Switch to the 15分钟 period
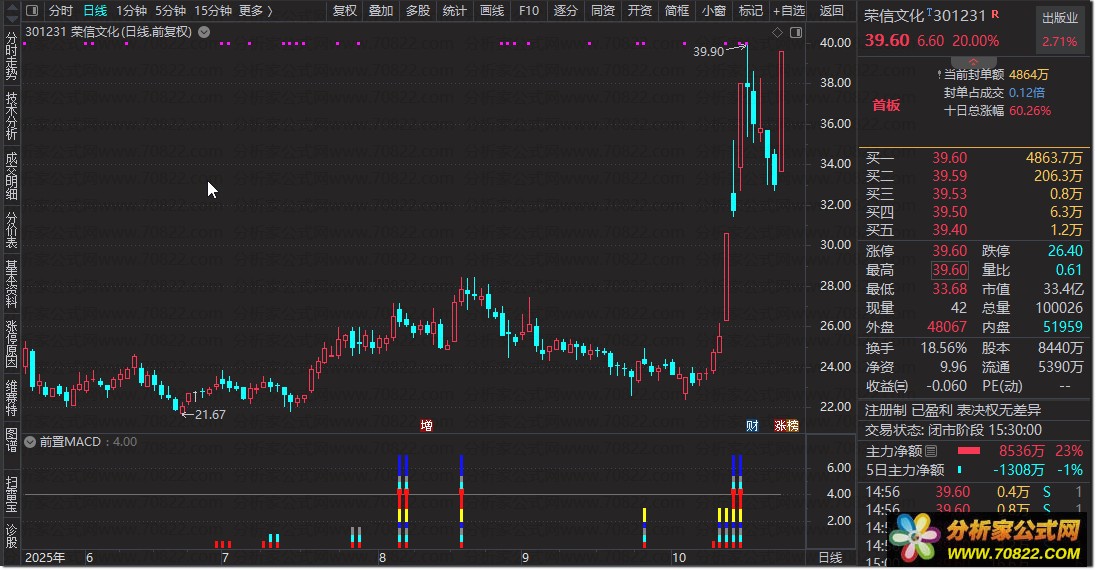The image size is (1097, 570). click(x=213, y=10)
